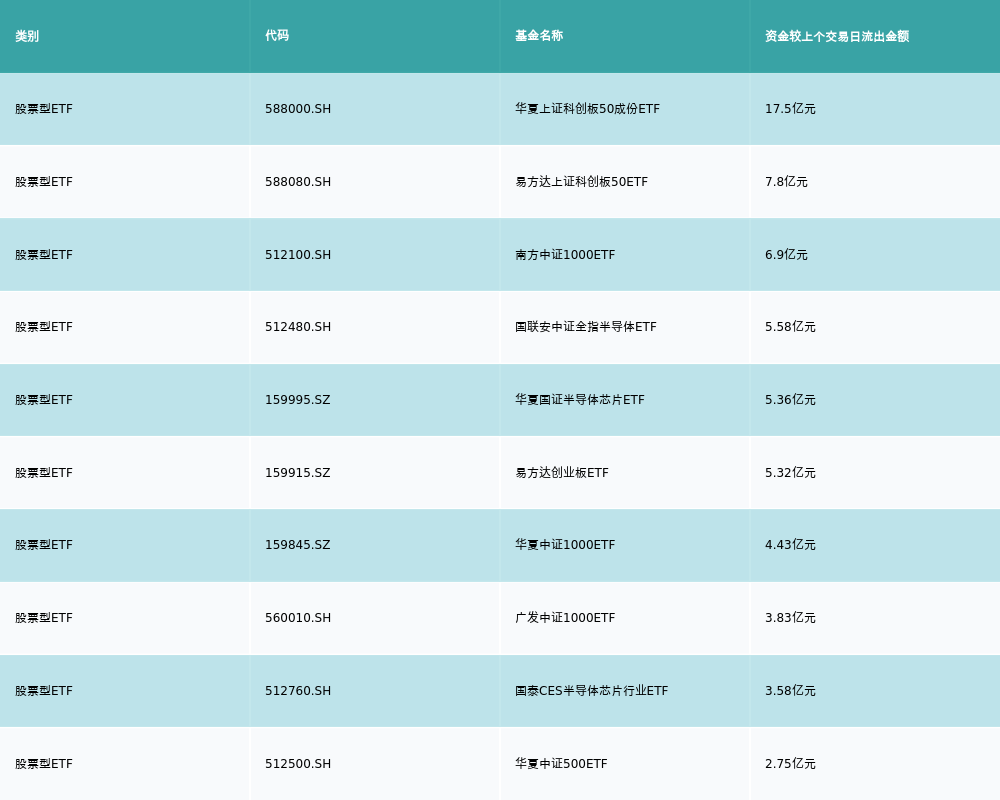Click 股票型ETF in the 560010.SH row
The width and height of the screenshot is (1000, 800).
(x=44, y=618)
